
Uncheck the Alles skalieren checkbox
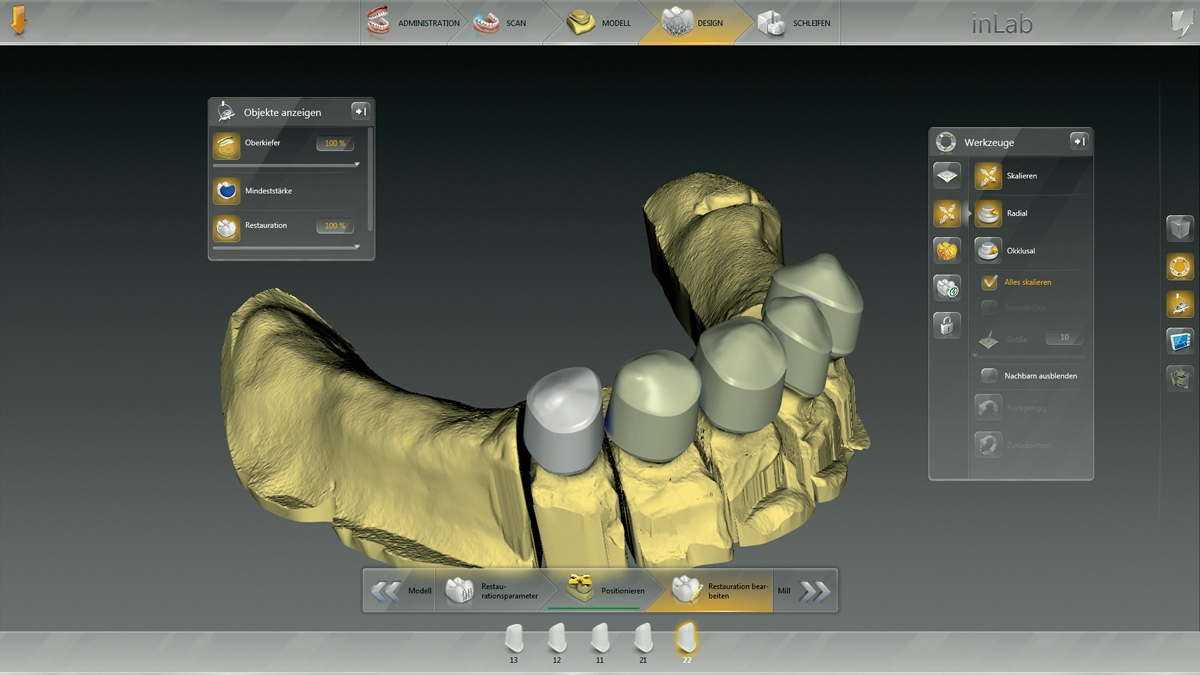989,283
